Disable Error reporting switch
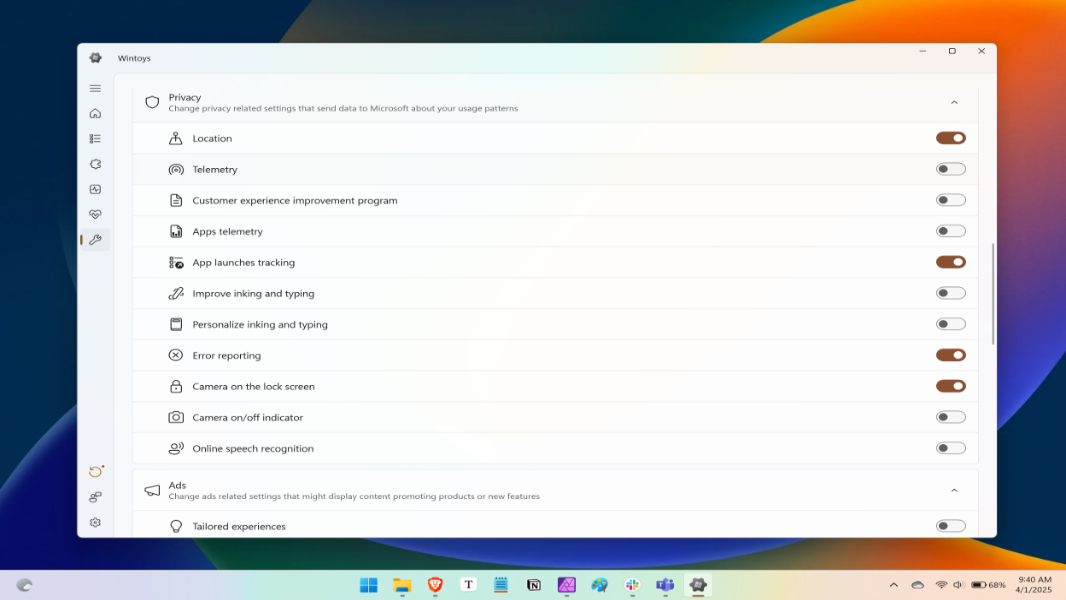This screenshot has height=600, width=1066. pos(950,355)
